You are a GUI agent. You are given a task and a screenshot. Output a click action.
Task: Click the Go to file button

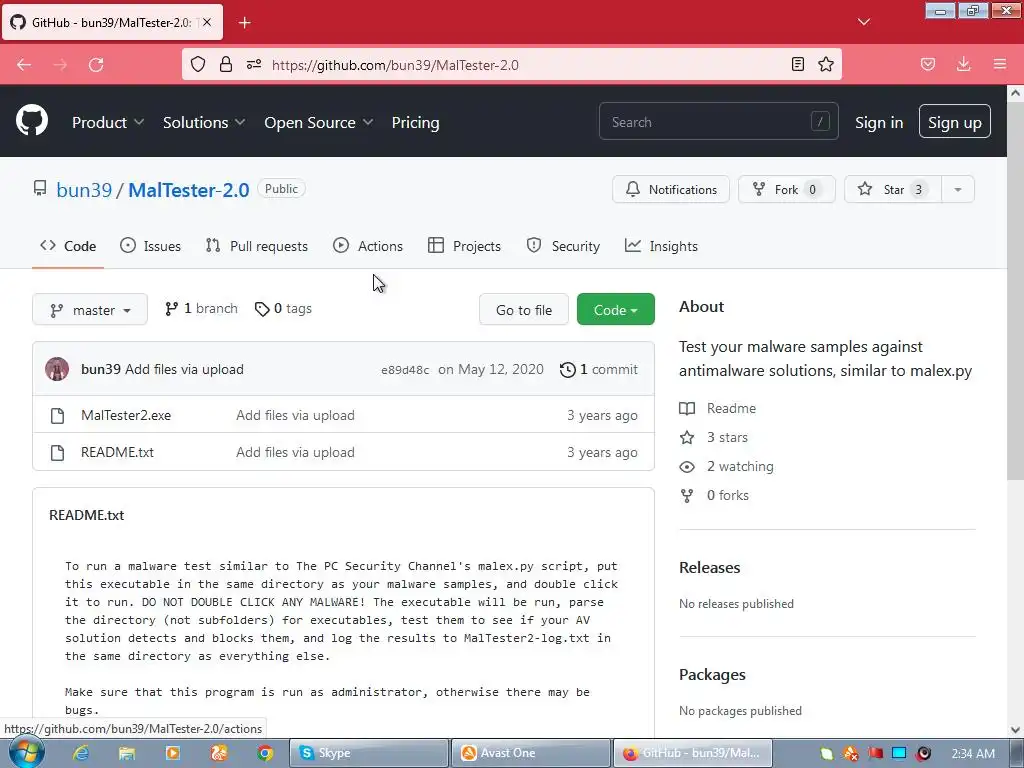[524, 310]
